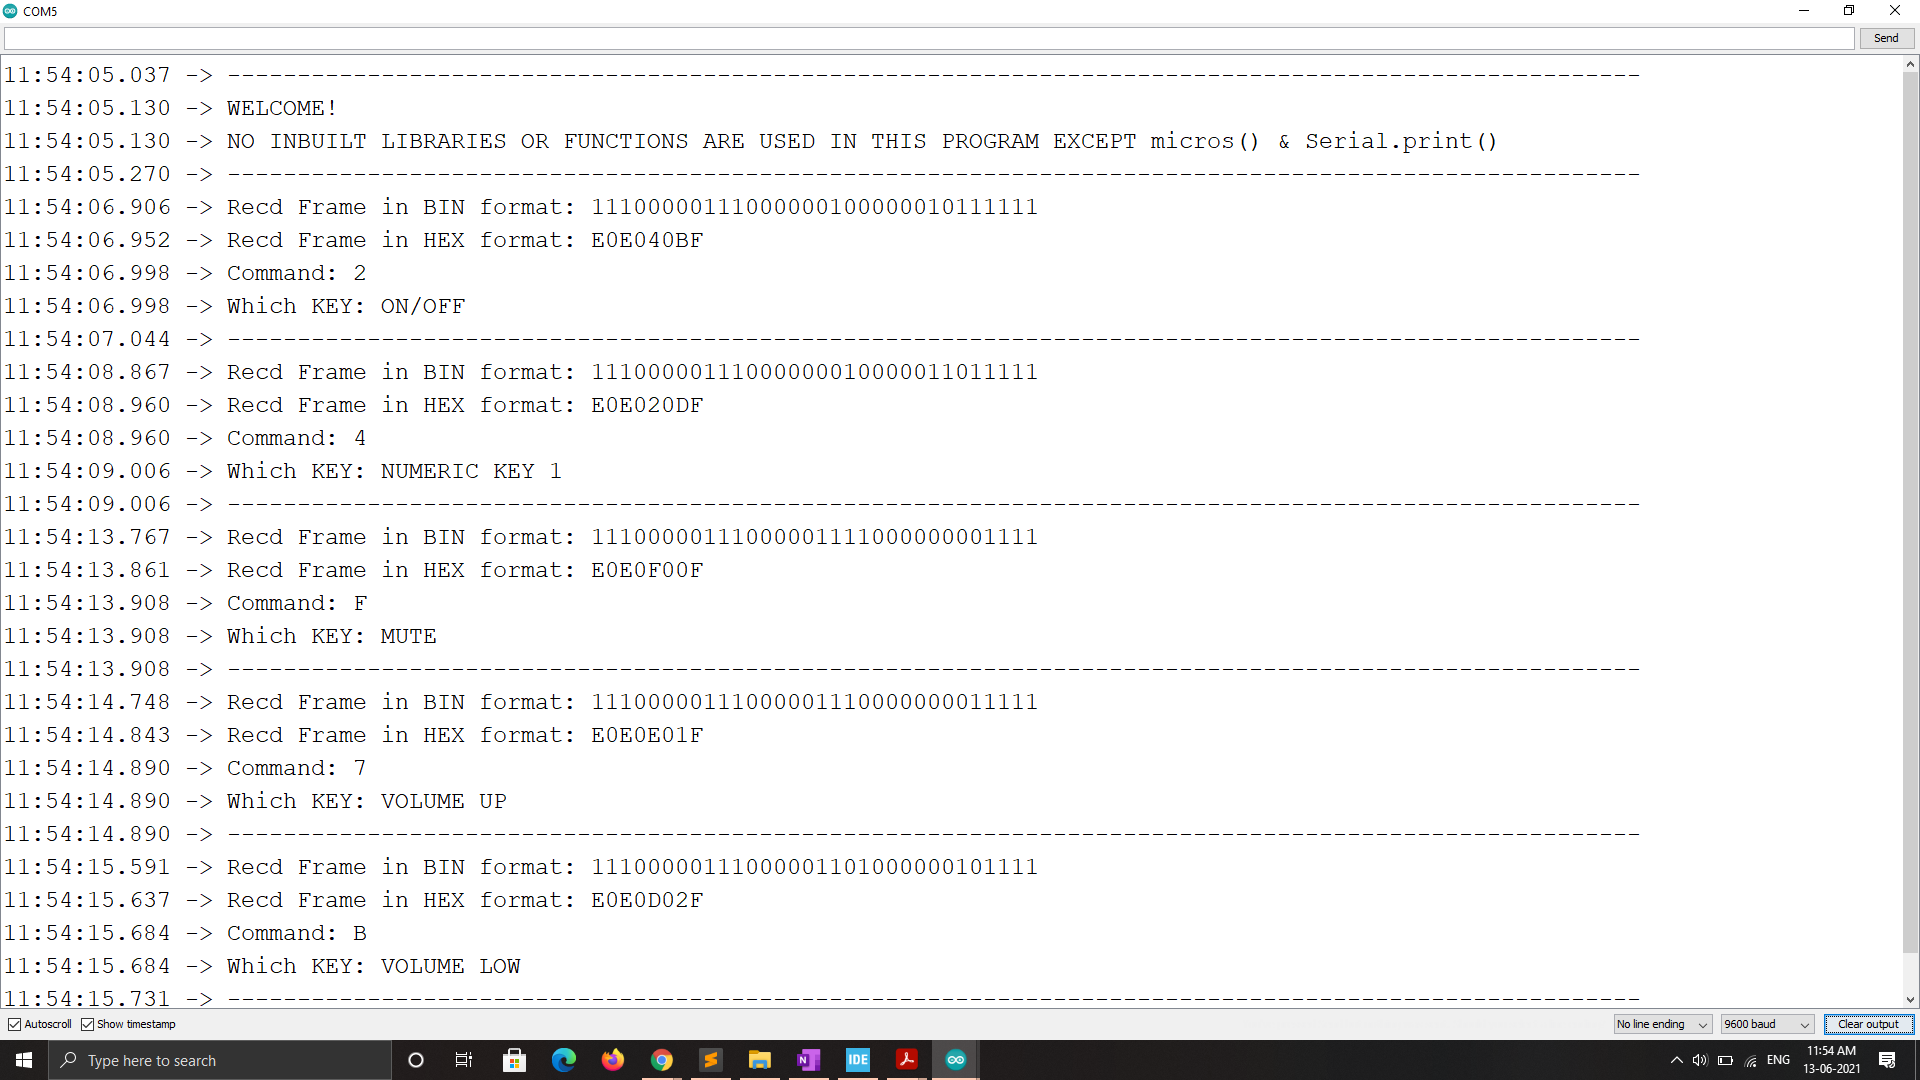
Task: Open File Explorer from the taskbar
Action: click(760, 1060)
